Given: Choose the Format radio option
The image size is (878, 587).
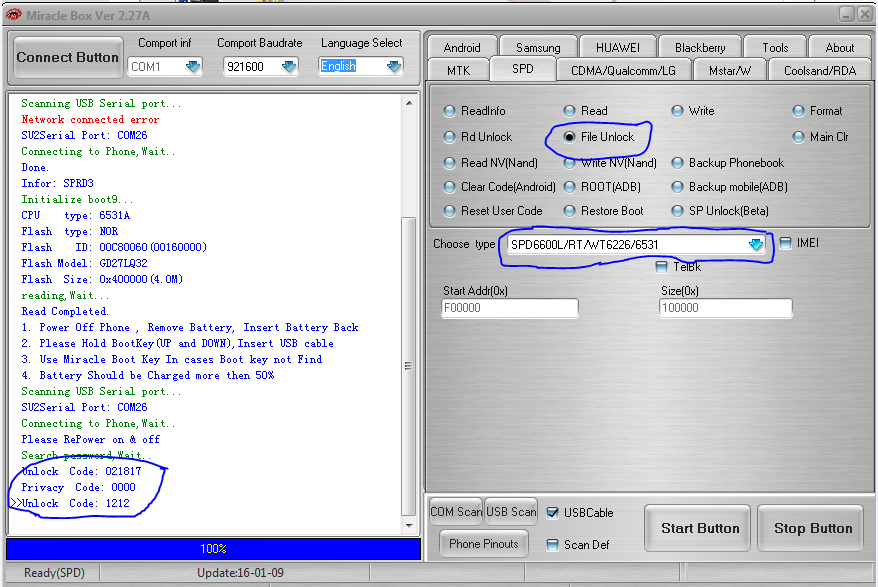Looking at the screenshot, I should tap(818, 111).
